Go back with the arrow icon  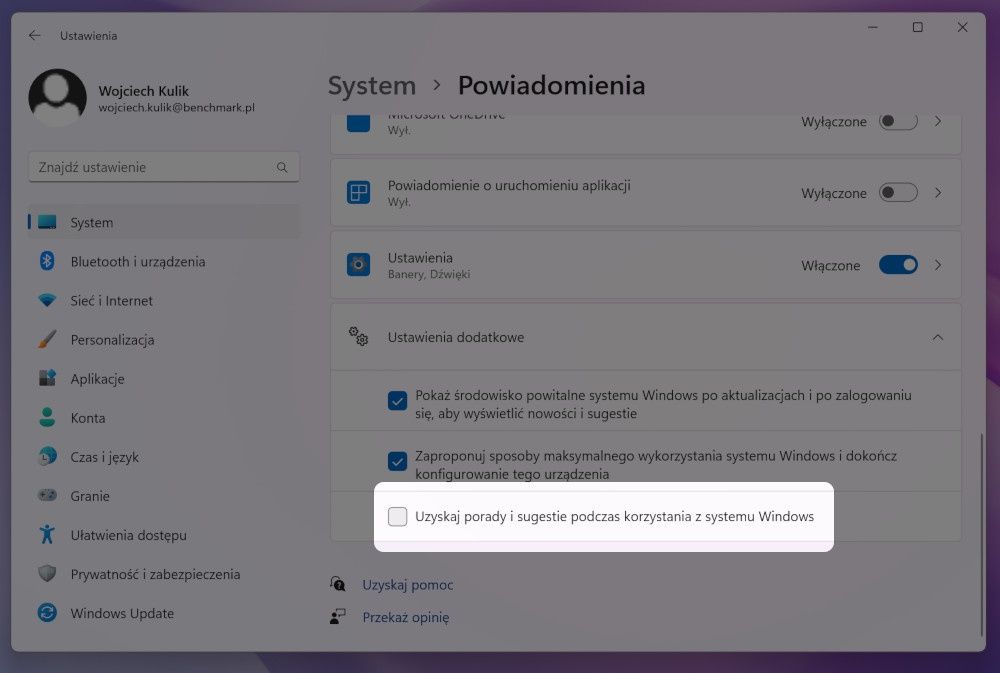click(34, 36)
